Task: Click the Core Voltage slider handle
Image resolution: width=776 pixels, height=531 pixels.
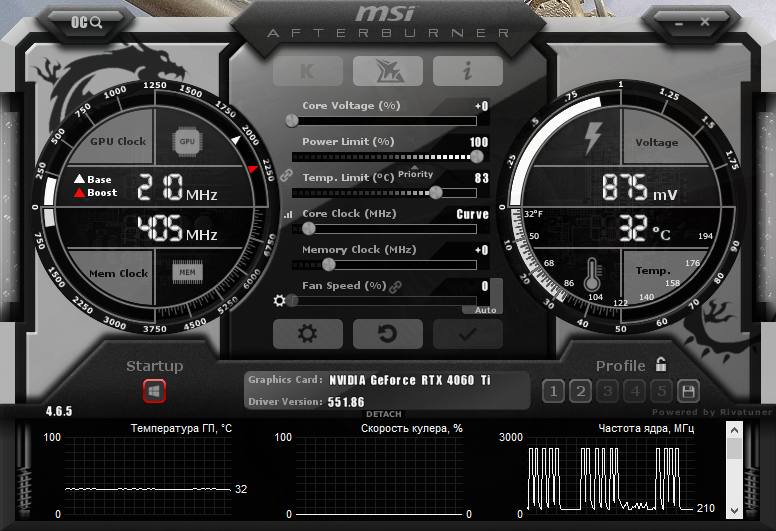Action: point(292,121)
